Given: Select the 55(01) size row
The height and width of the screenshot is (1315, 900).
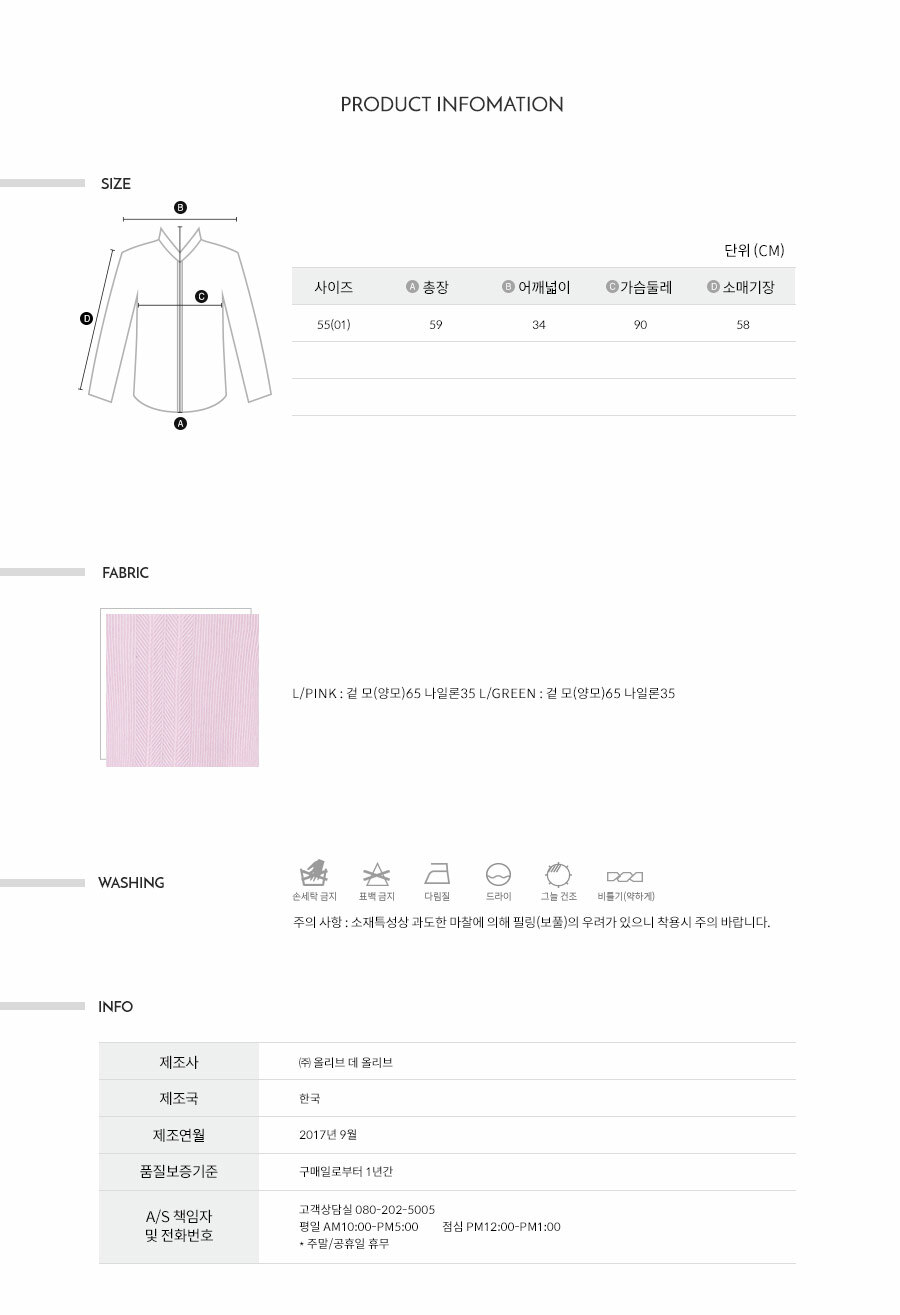Looking at the screenshot, I should pyautogui.click(x=543, y=324).
